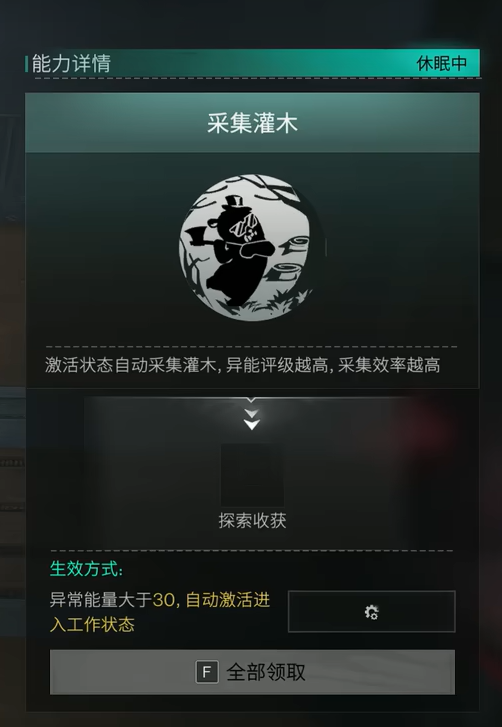The width and height of the screenshot is (502, 727).
Task: Click the 生效方式 heading
Action: (86, 569)
